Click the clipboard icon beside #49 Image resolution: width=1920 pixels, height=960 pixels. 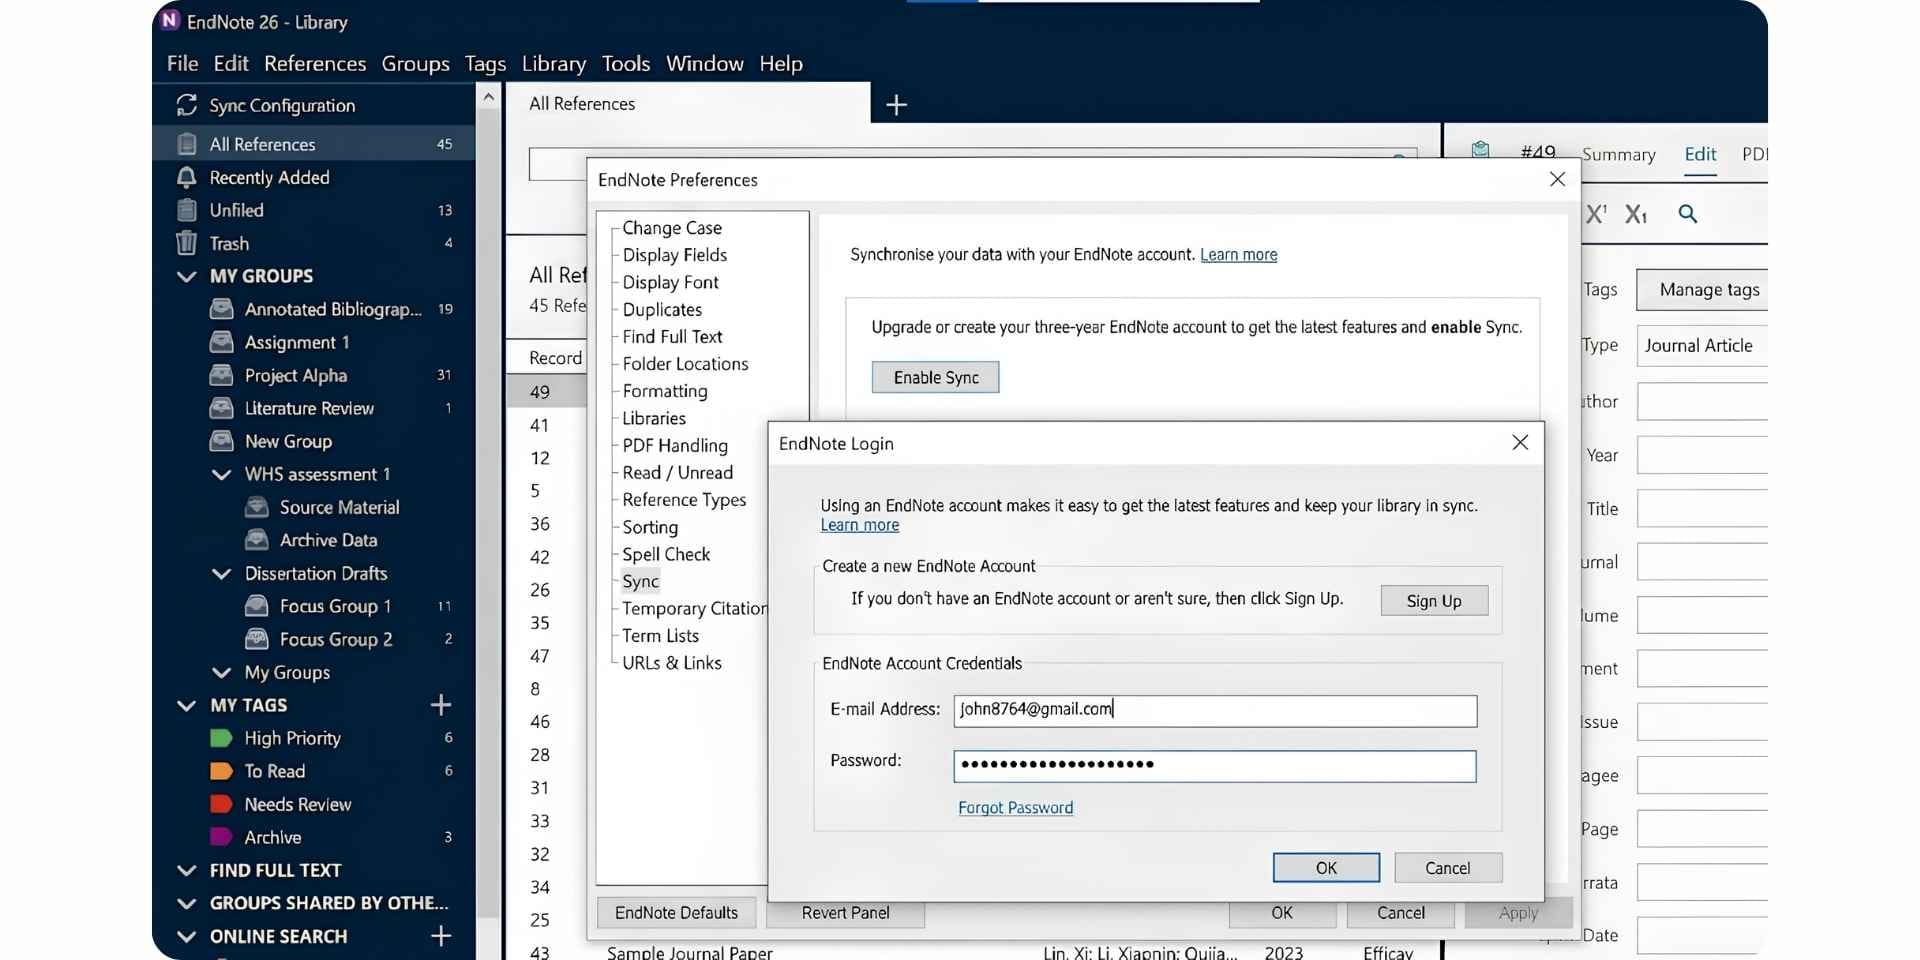point(1480,150)
